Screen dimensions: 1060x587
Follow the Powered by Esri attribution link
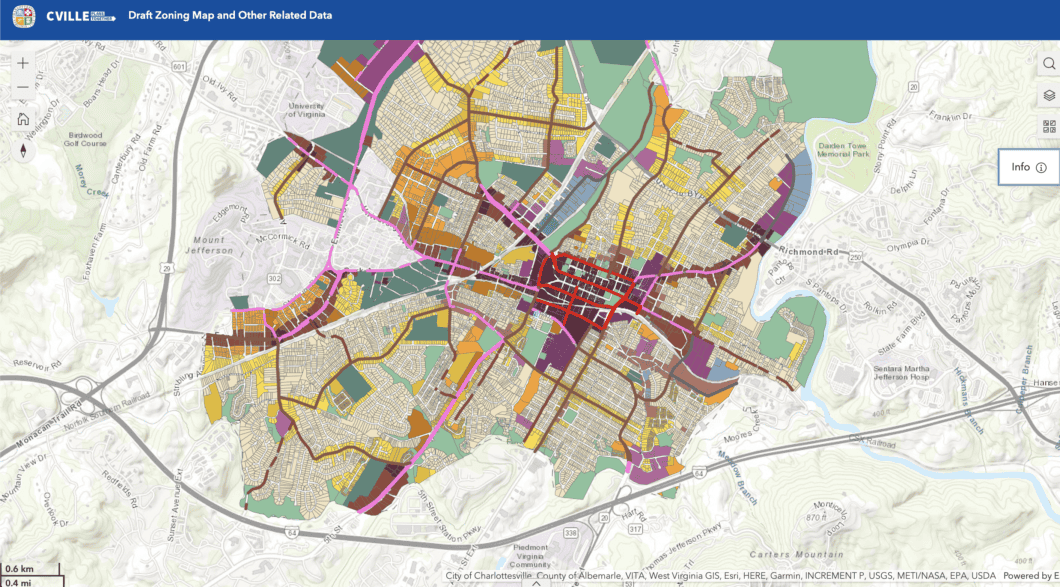point(1030,575)
